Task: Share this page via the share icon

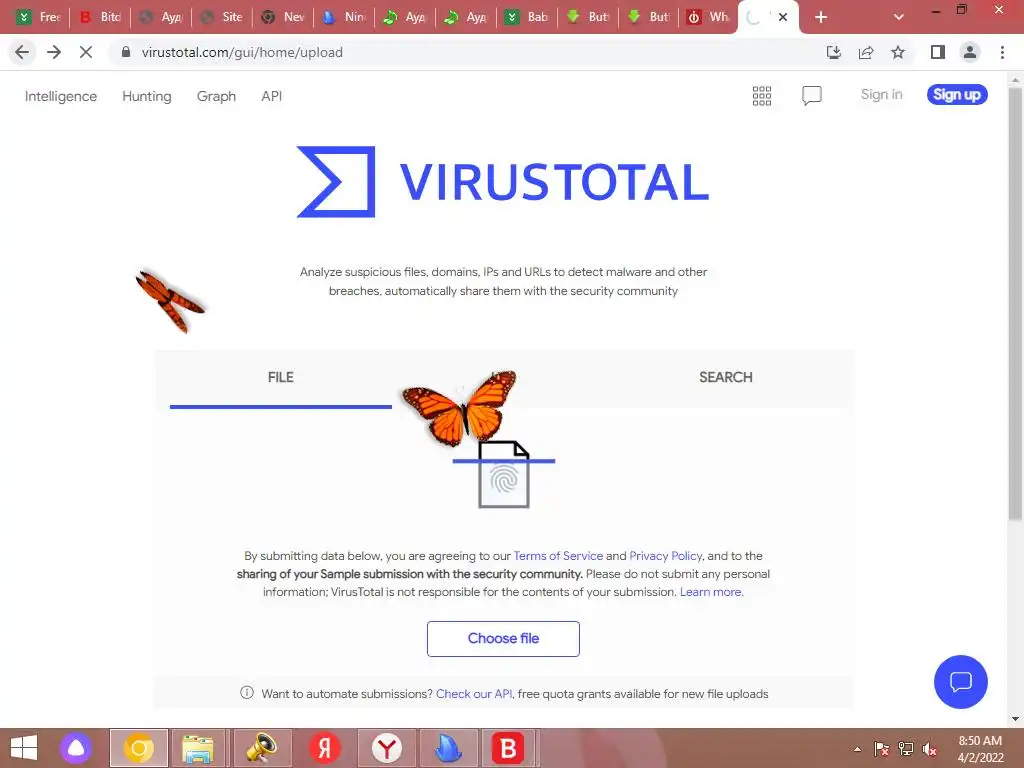Action: (866, 52)
